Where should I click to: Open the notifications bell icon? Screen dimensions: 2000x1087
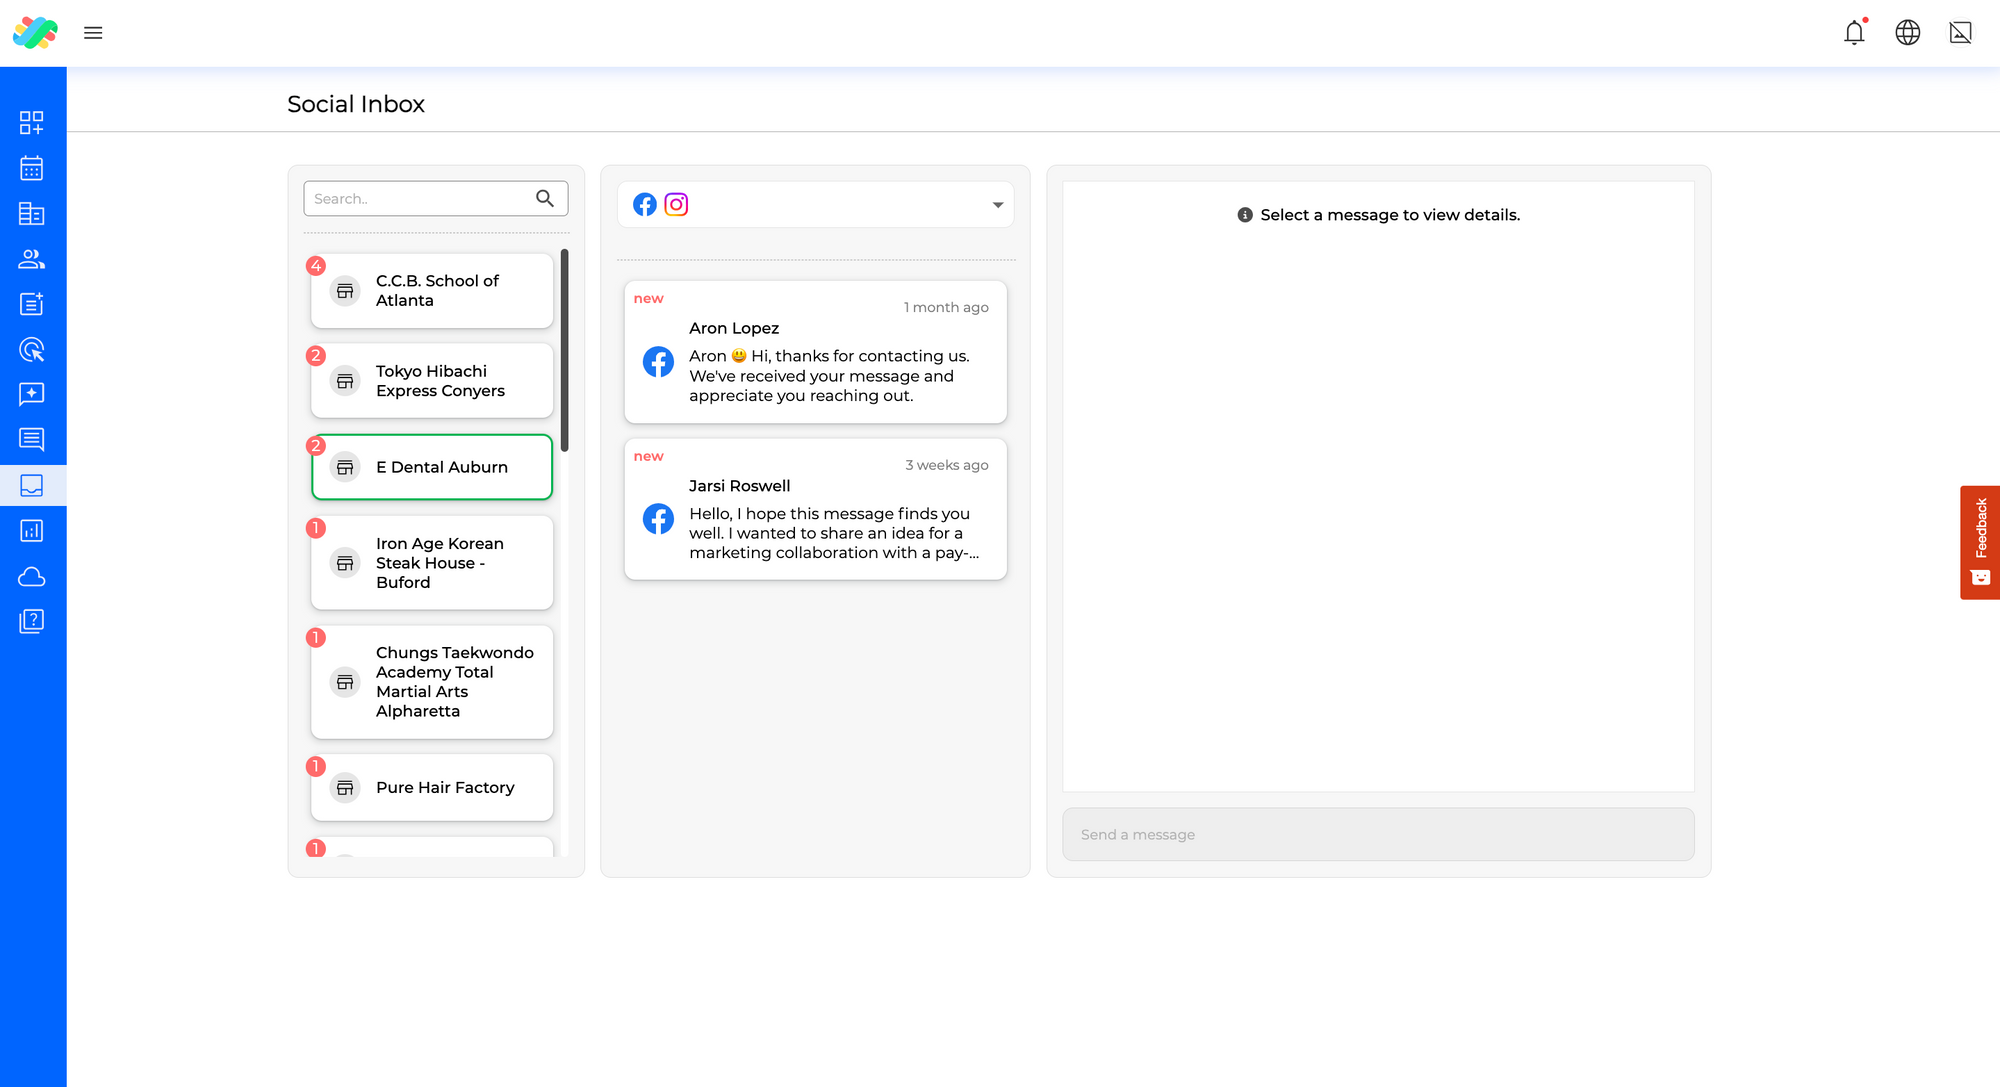1854,32
